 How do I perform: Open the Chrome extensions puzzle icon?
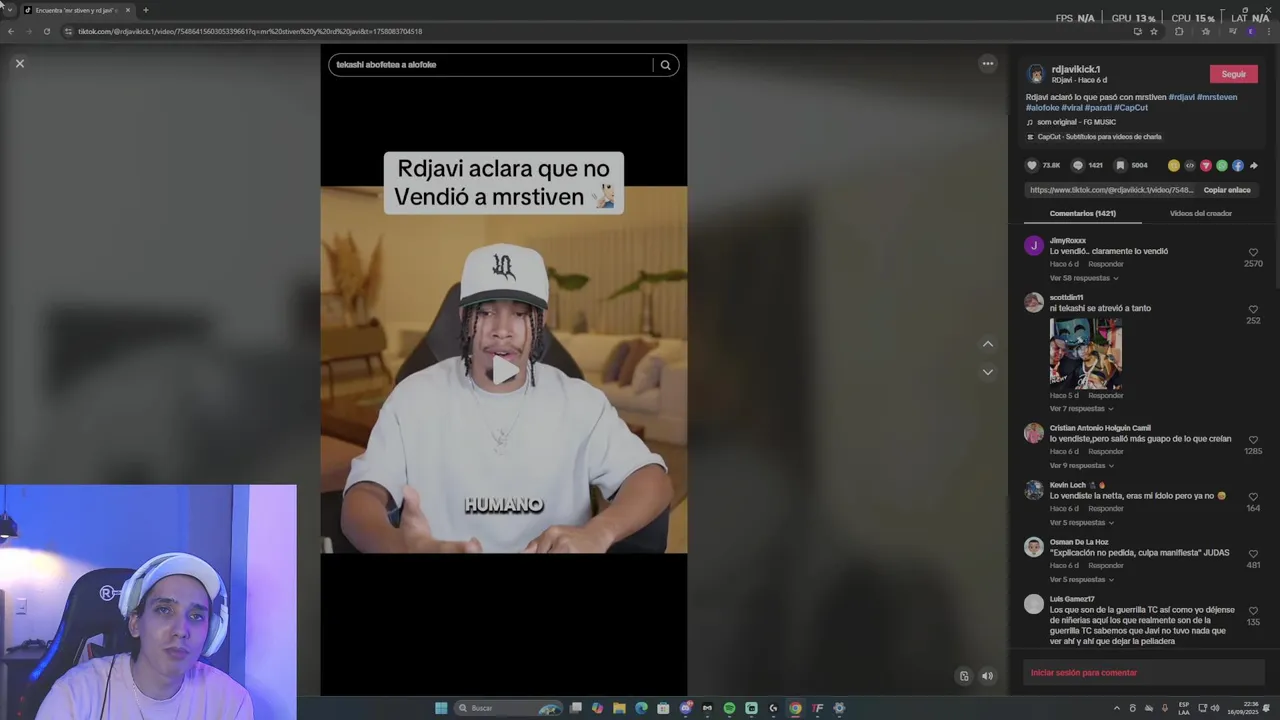click(1179, 32)
